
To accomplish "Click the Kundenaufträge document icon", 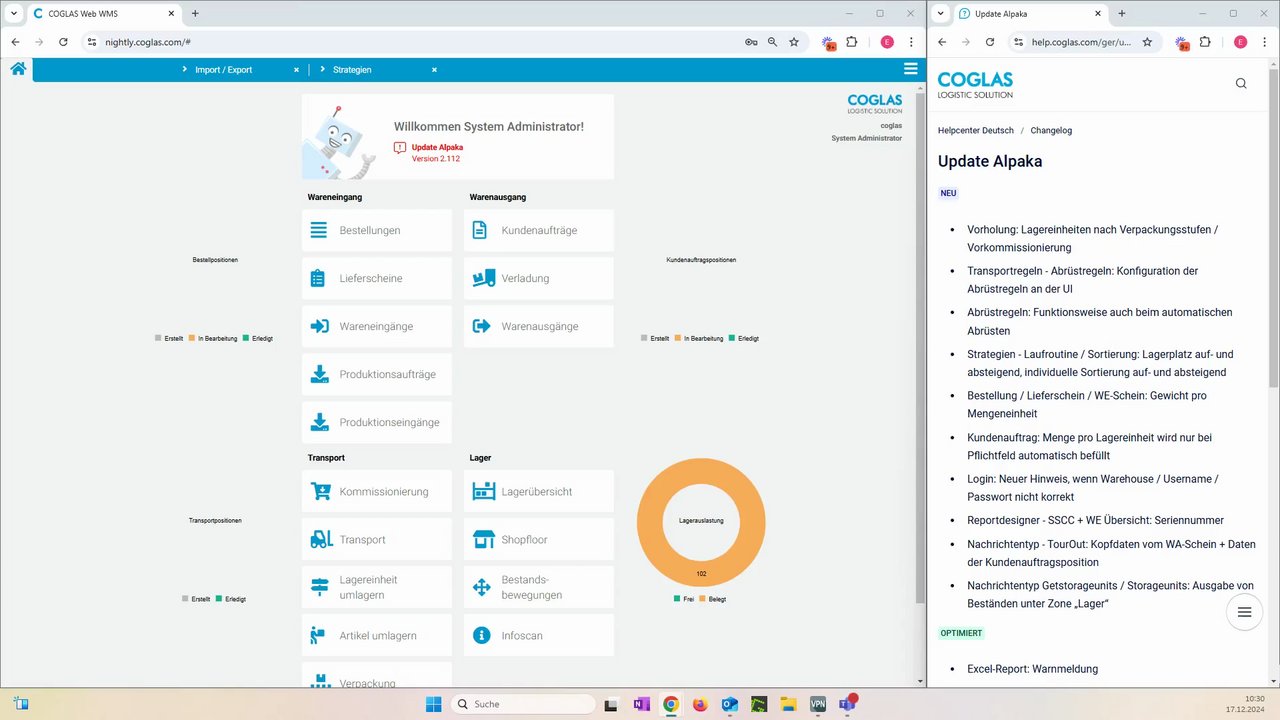I will tap(480, 230).
